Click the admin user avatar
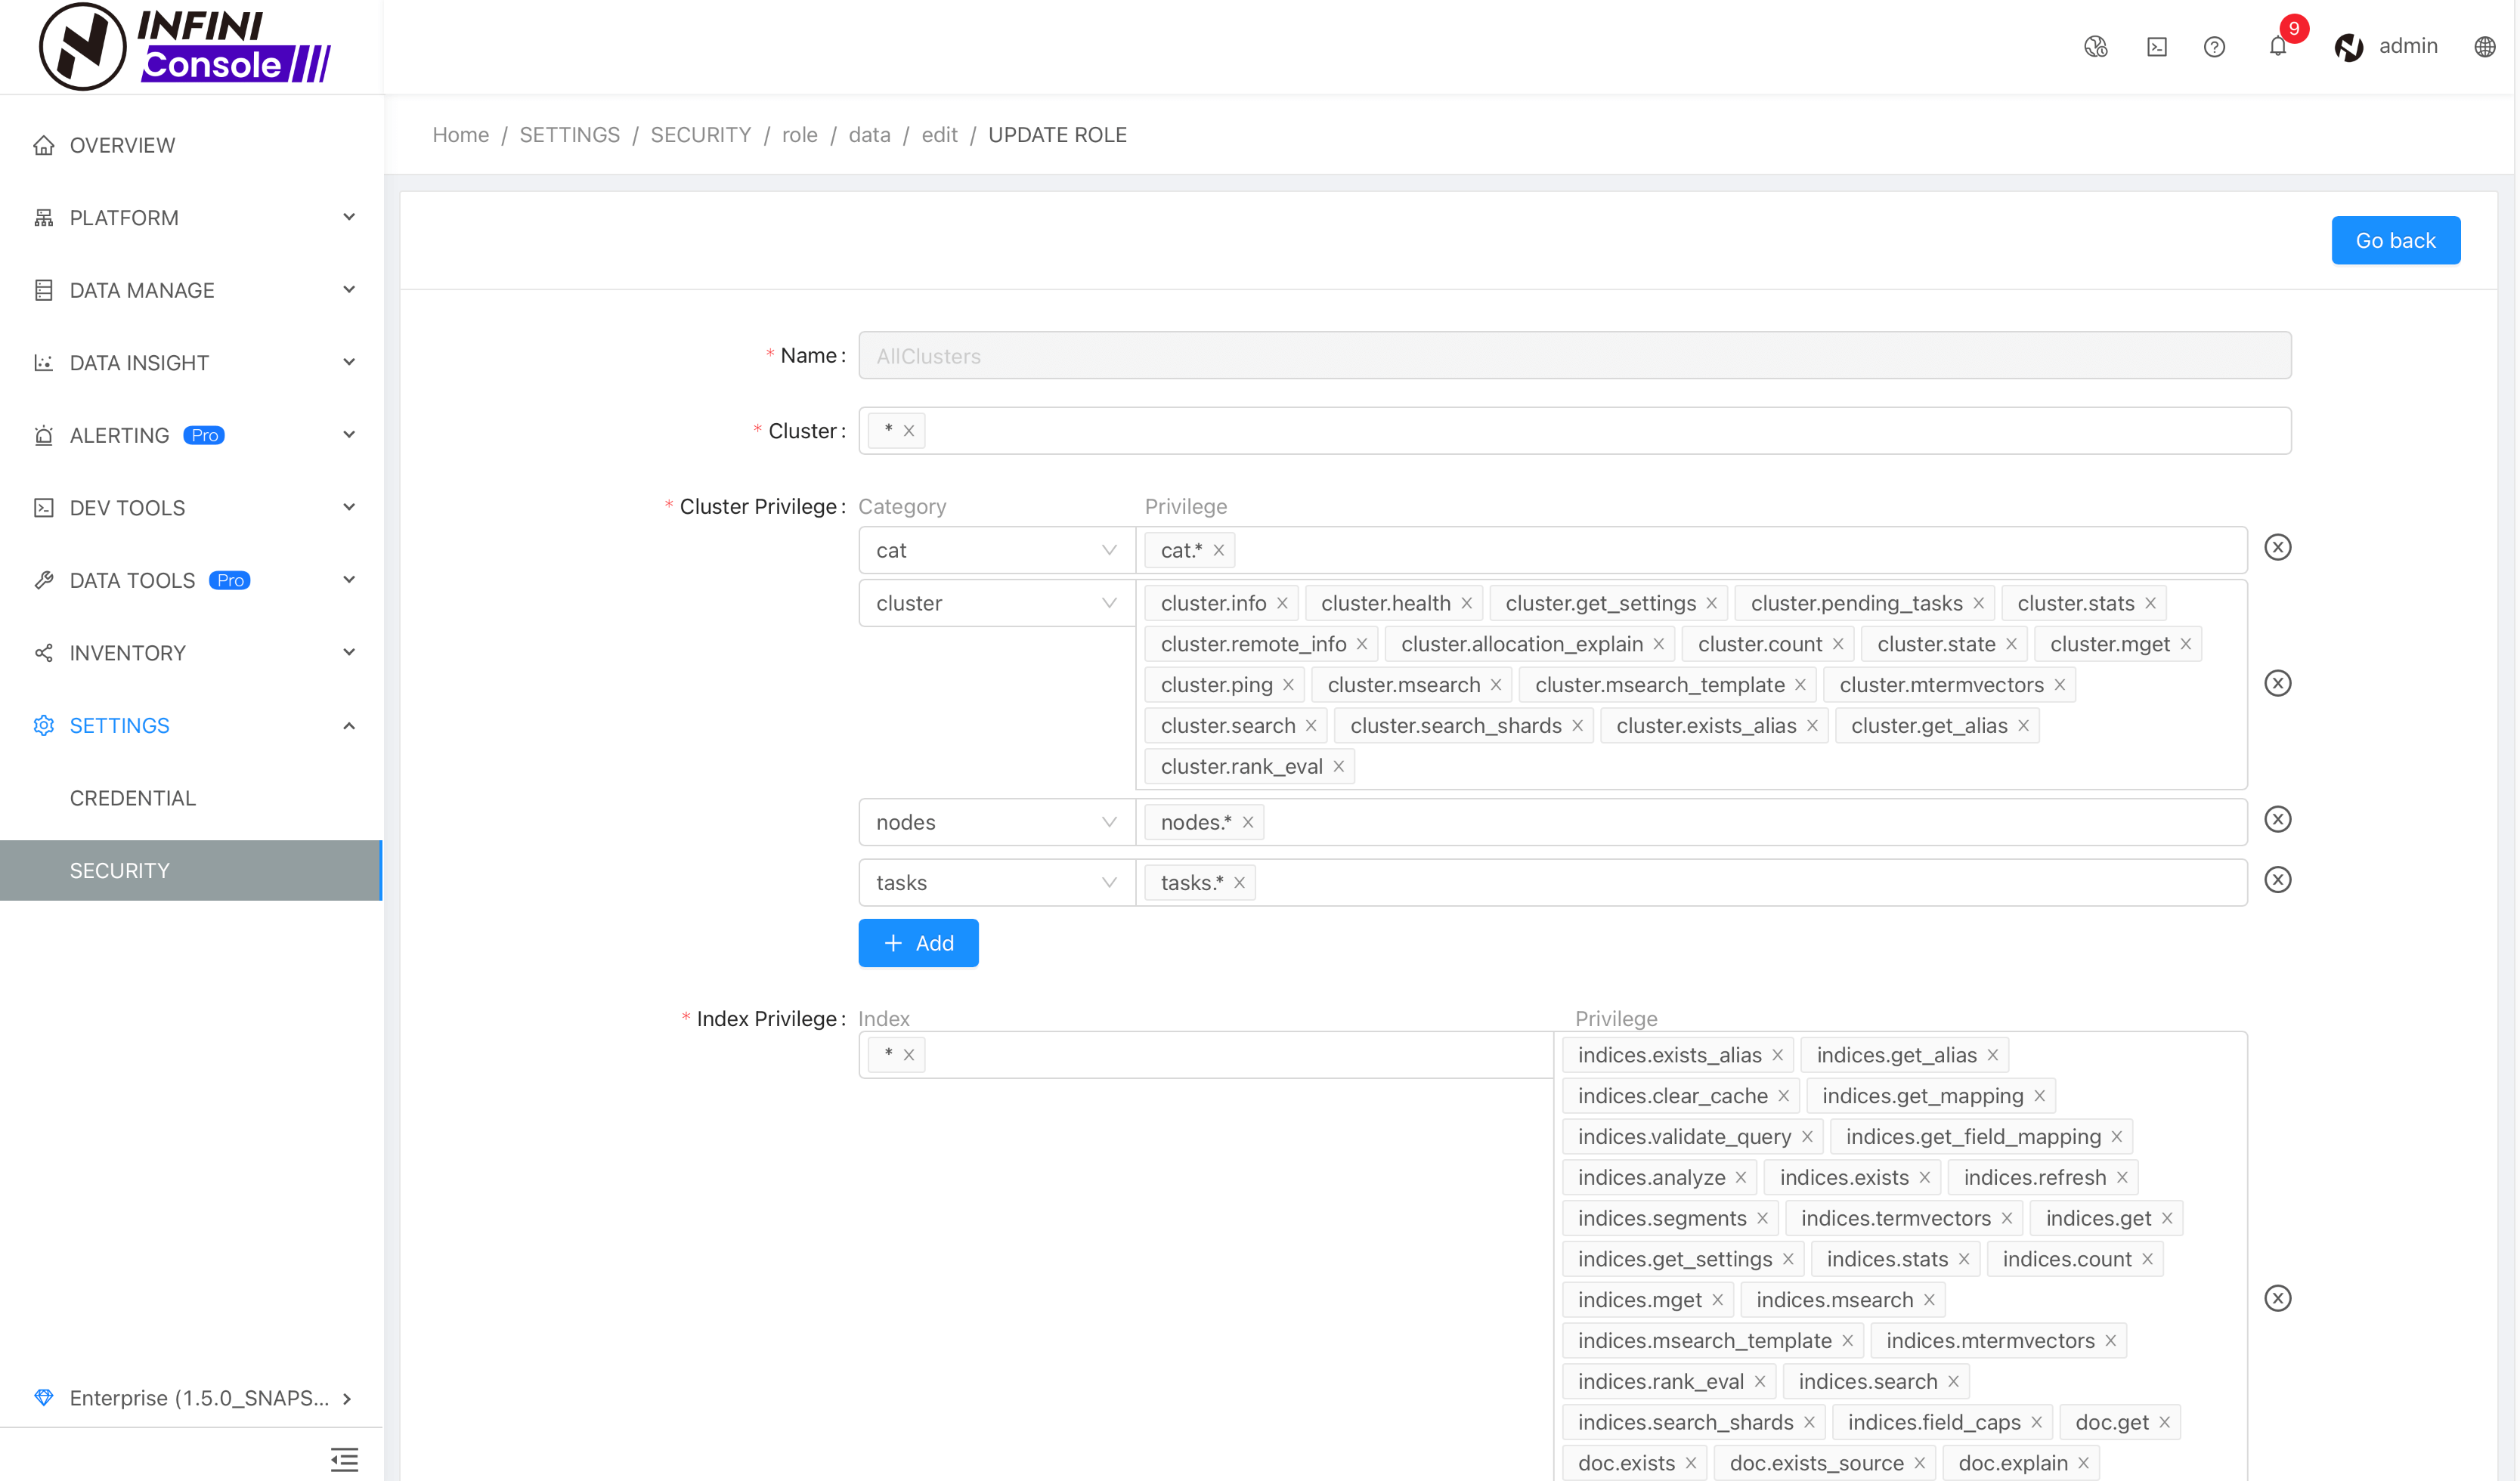 click(x=2348, y=46)
